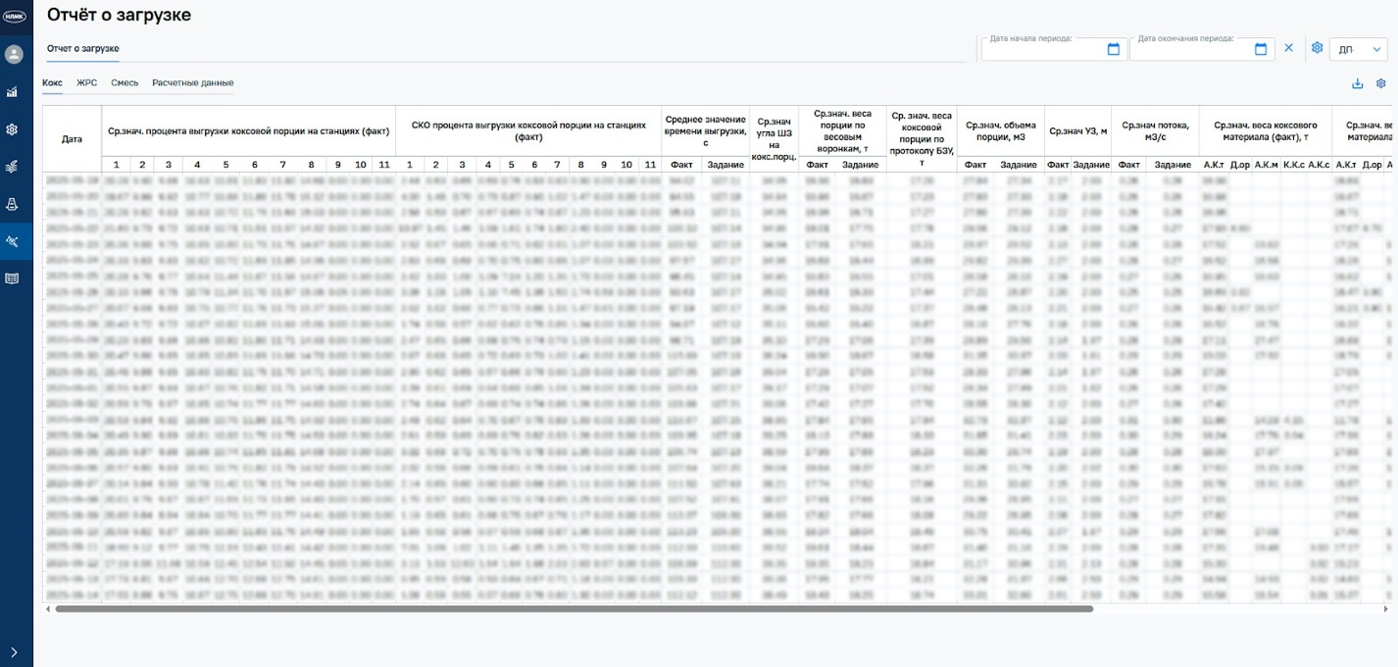Expand the sidebar with bottom chevron
Screen dimensions: 1398x667
click(x=13, y=652)
